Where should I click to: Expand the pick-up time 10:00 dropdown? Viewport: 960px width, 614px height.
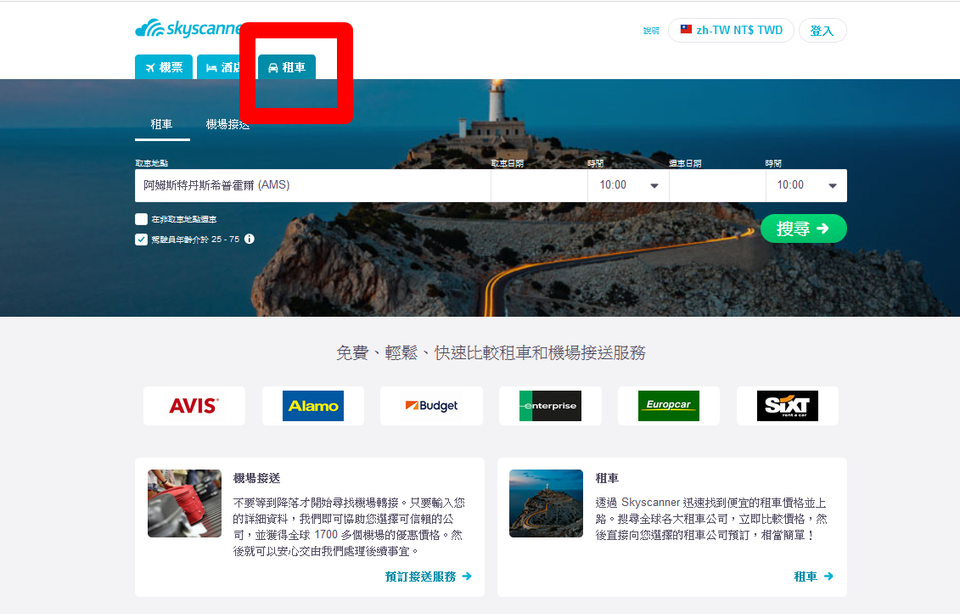[x=627, y=185]
